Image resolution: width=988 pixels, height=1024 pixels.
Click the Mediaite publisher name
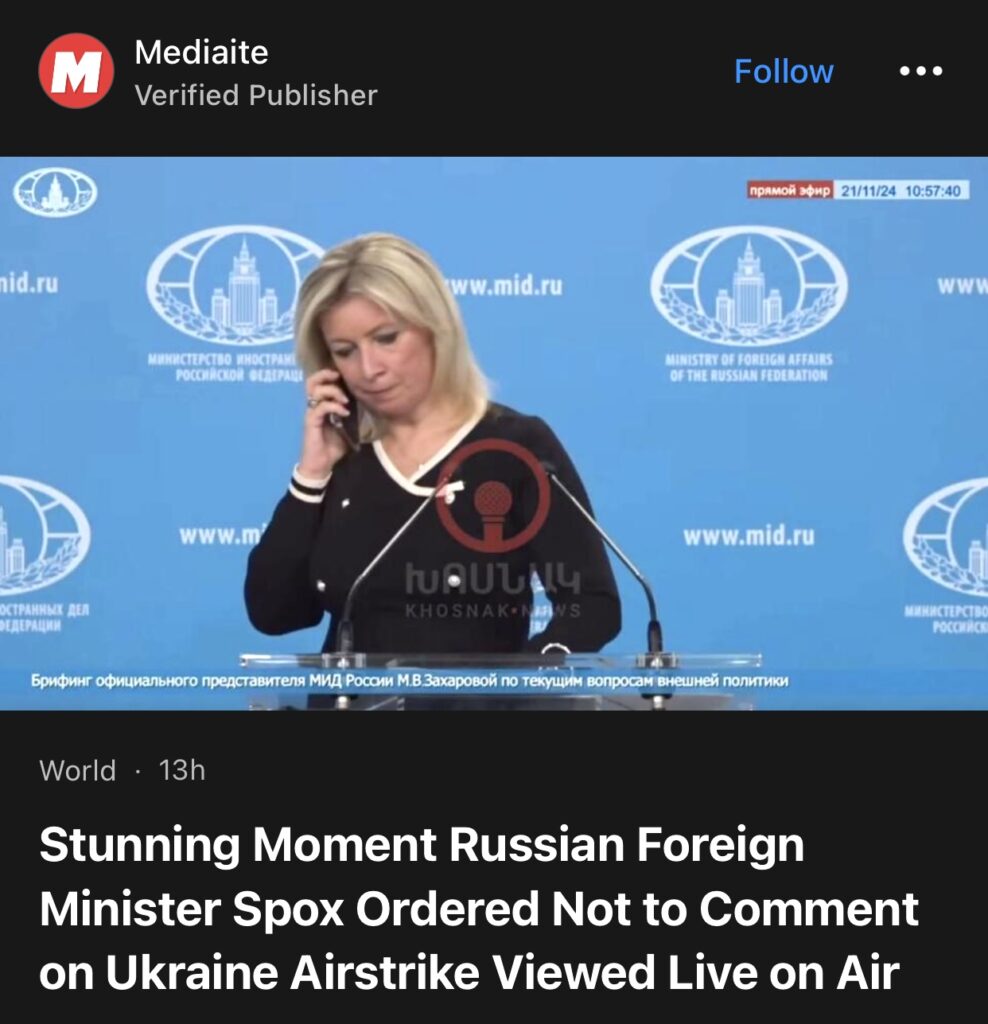point(201,52)
